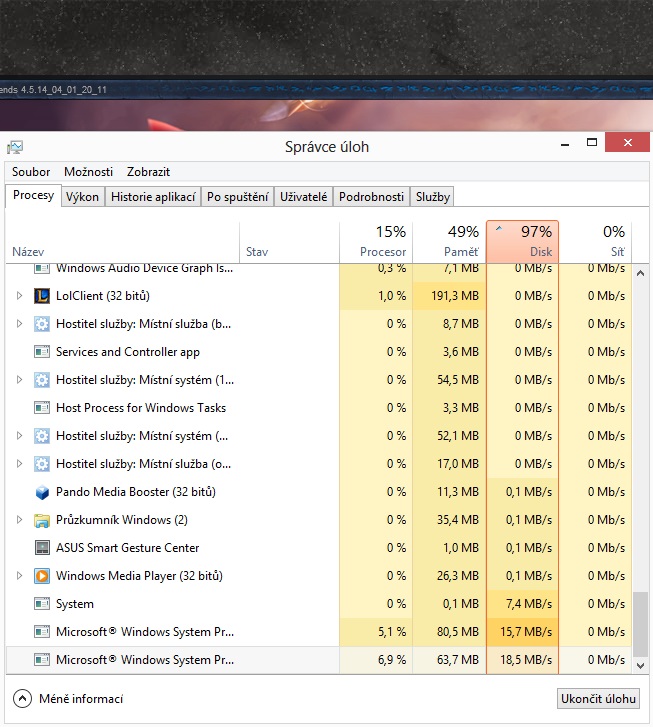
Task: Click the Méně informací link text
Action: (81, 699)
